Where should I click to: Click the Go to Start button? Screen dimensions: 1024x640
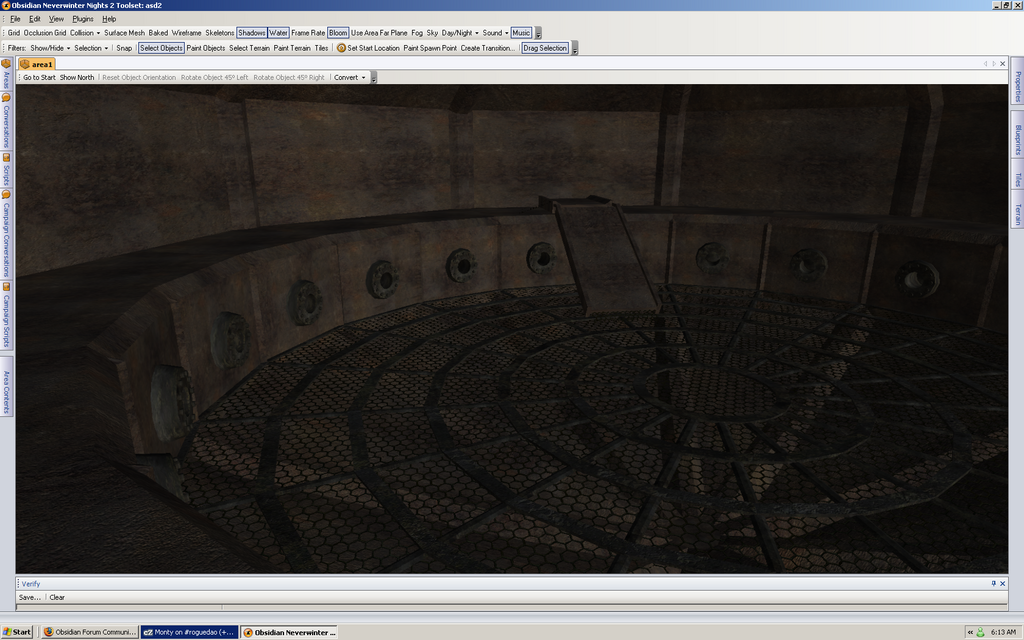39,77
